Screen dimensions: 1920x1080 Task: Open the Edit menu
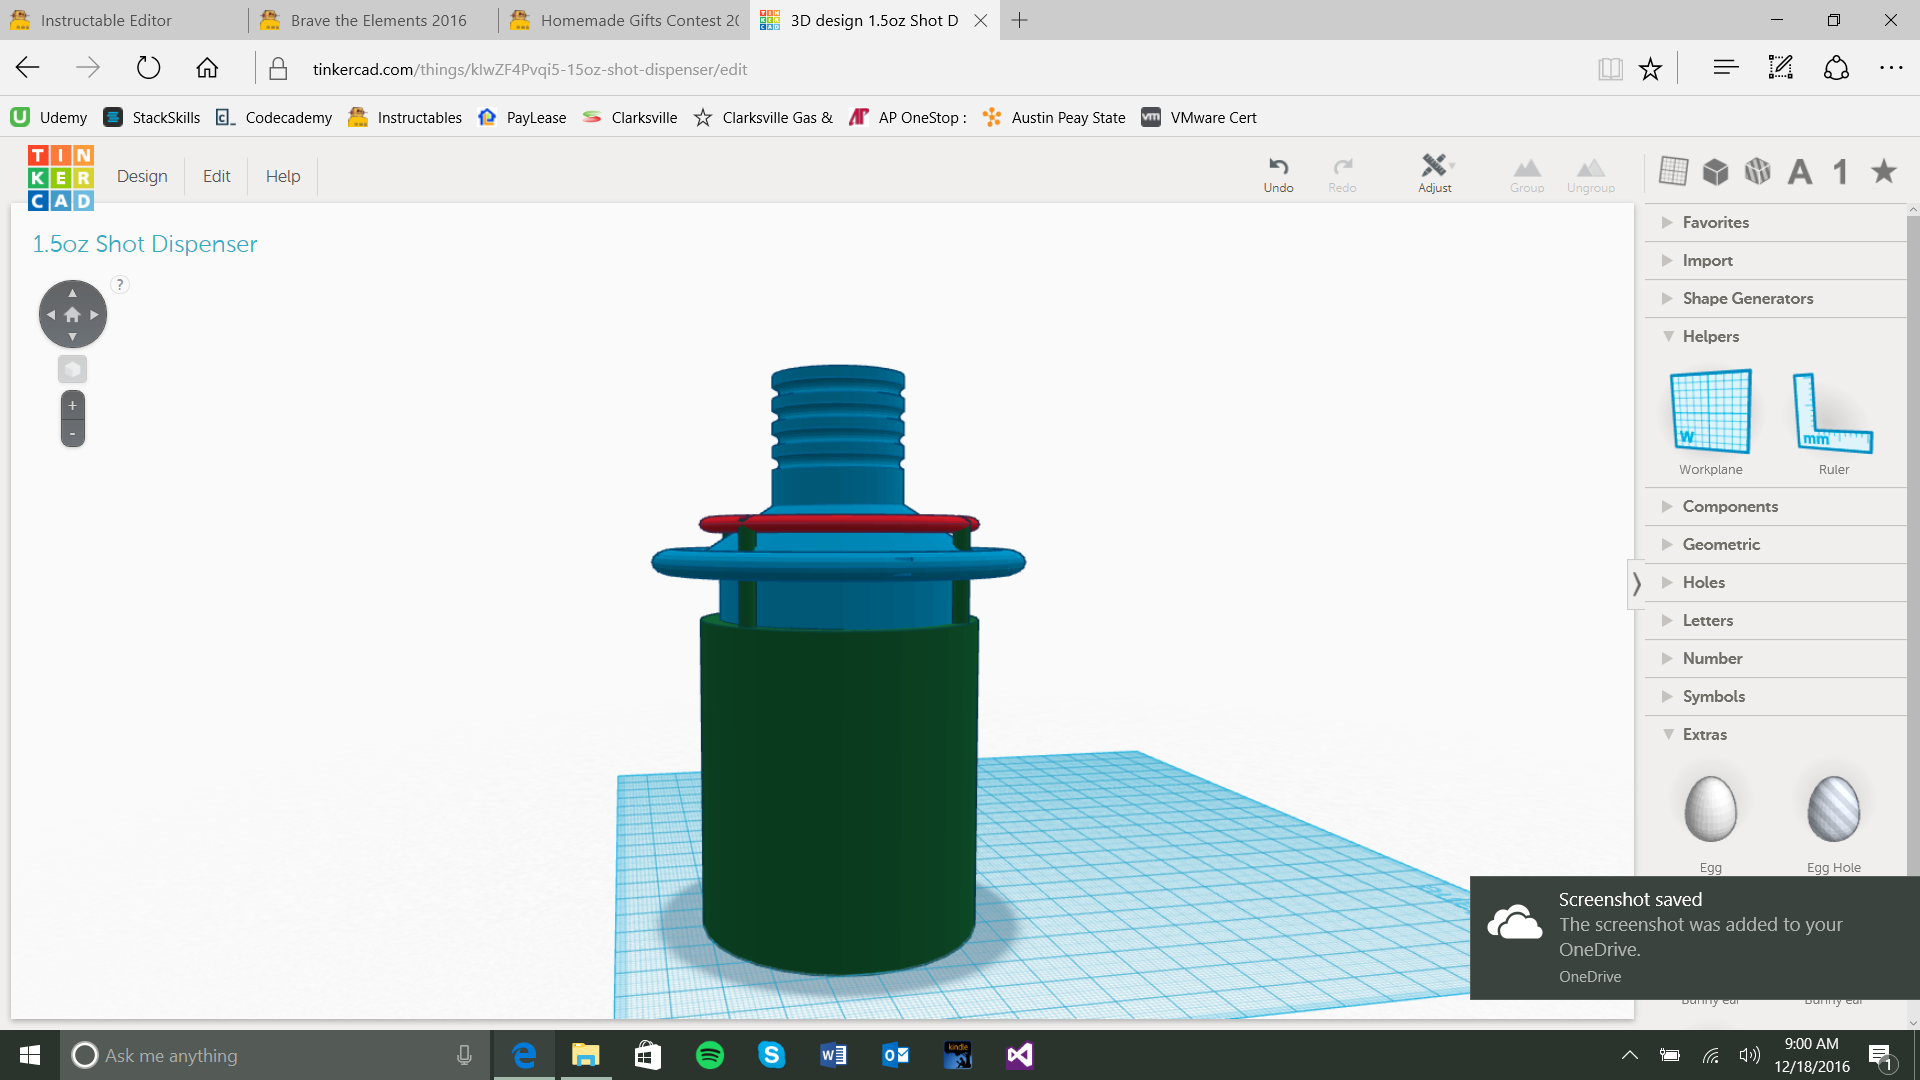216,176
